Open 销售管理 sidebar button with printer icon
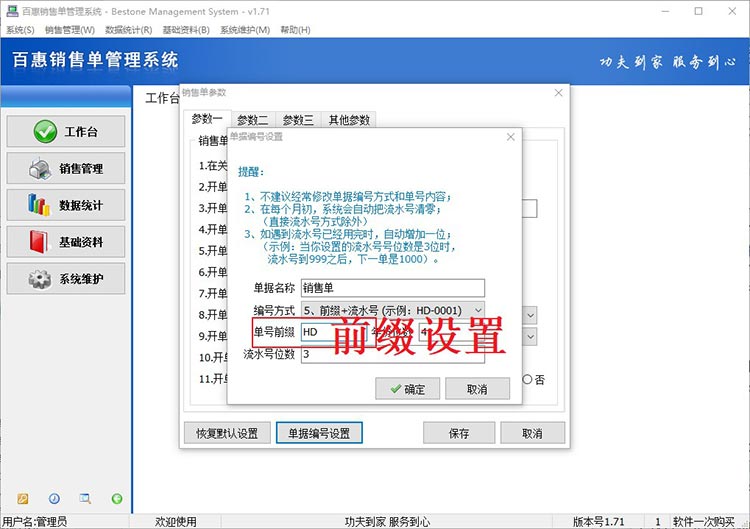Viewport: 750px width, 529px height. tap(66, 168)
